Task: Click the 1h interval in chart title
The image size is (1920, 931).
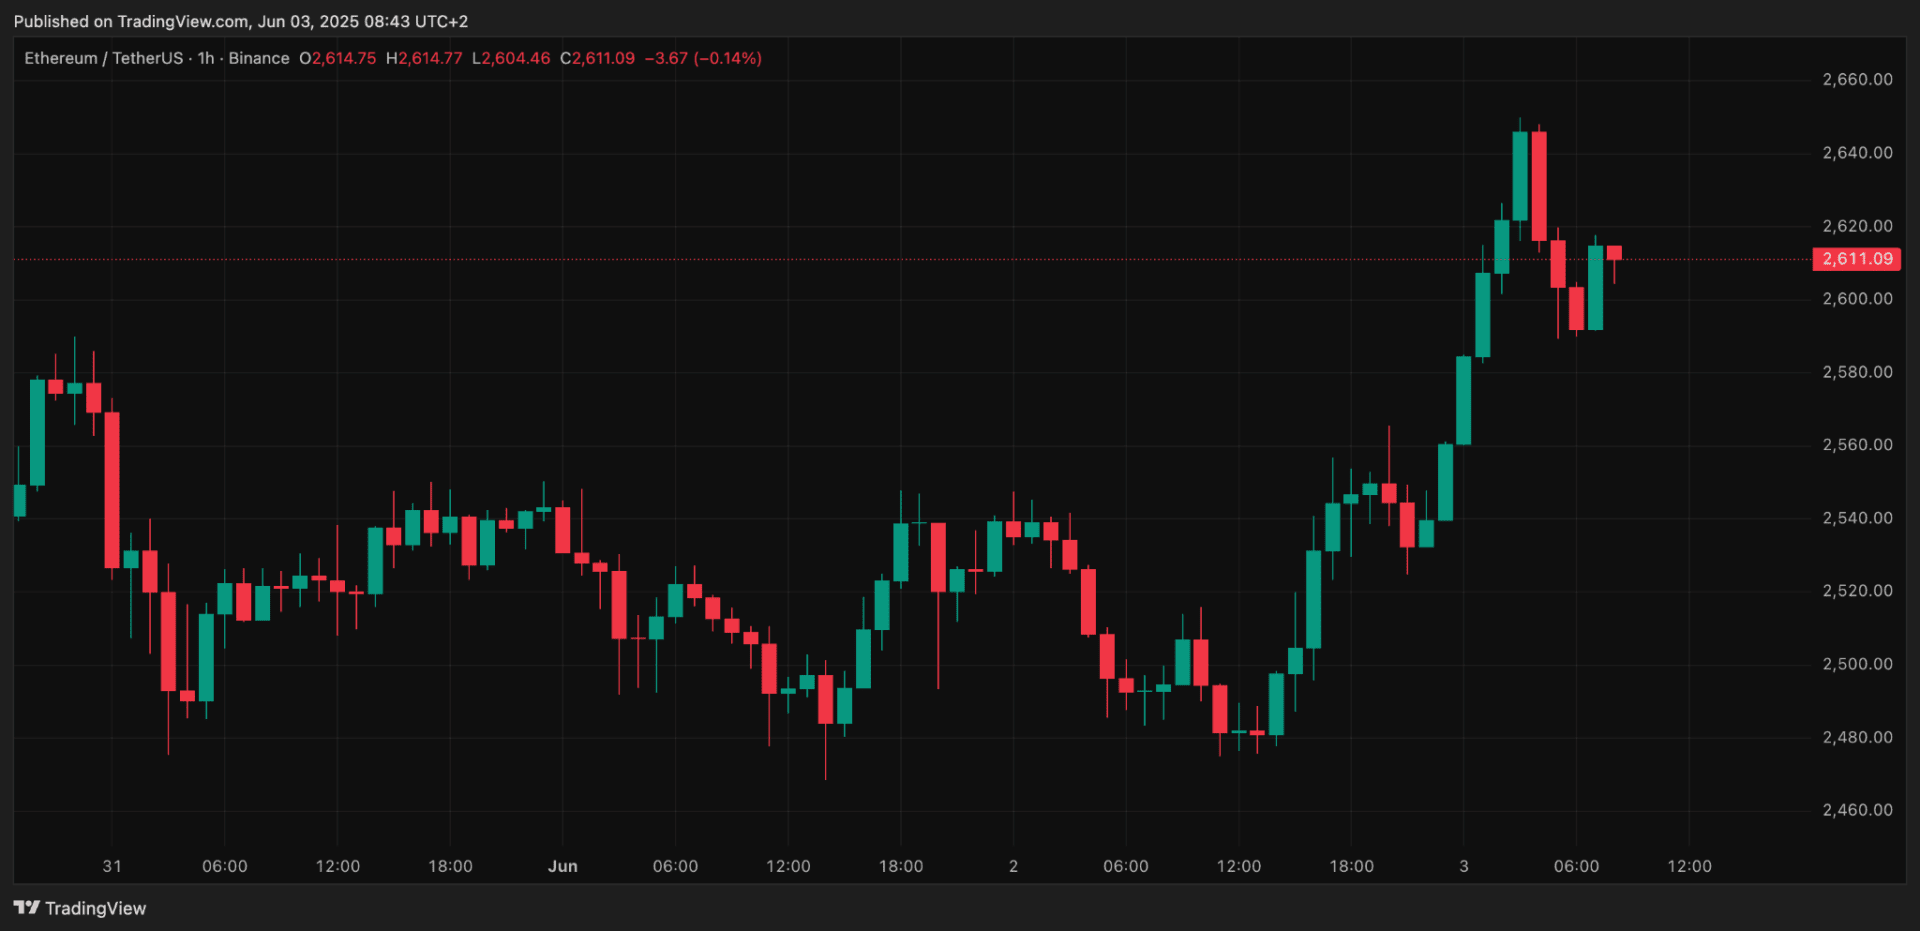Action: point(206,58)
